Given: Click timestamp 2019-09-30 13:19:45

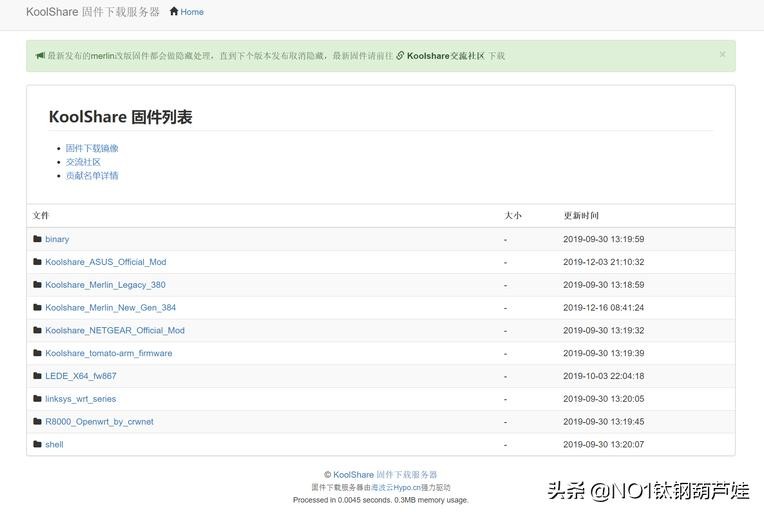Looking at the screenshot, I should [604, 422].
